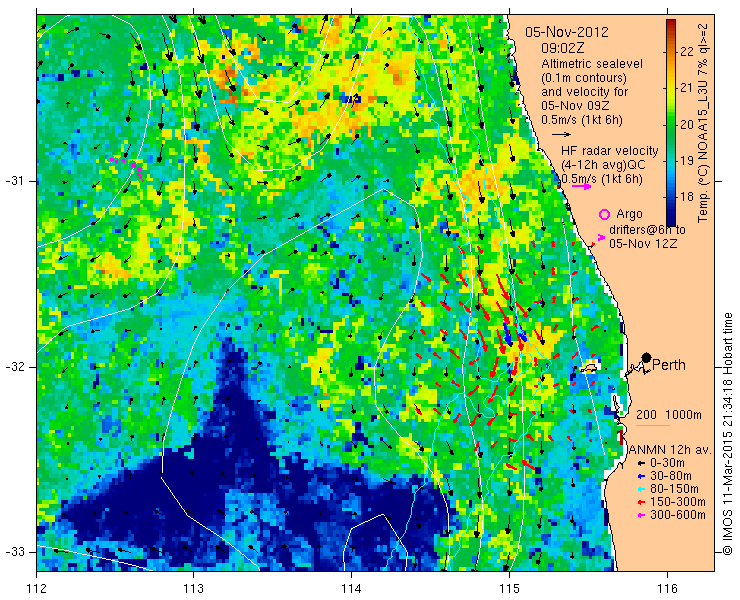Click the '150-300m' legend text
Image resolution: width=740 pixels, height=600 pixels.
tap(678, 502)
